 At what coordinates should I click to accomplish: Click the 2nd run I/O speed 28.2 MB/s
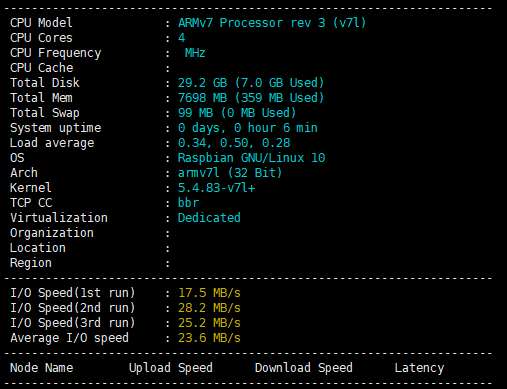[209, 308]
